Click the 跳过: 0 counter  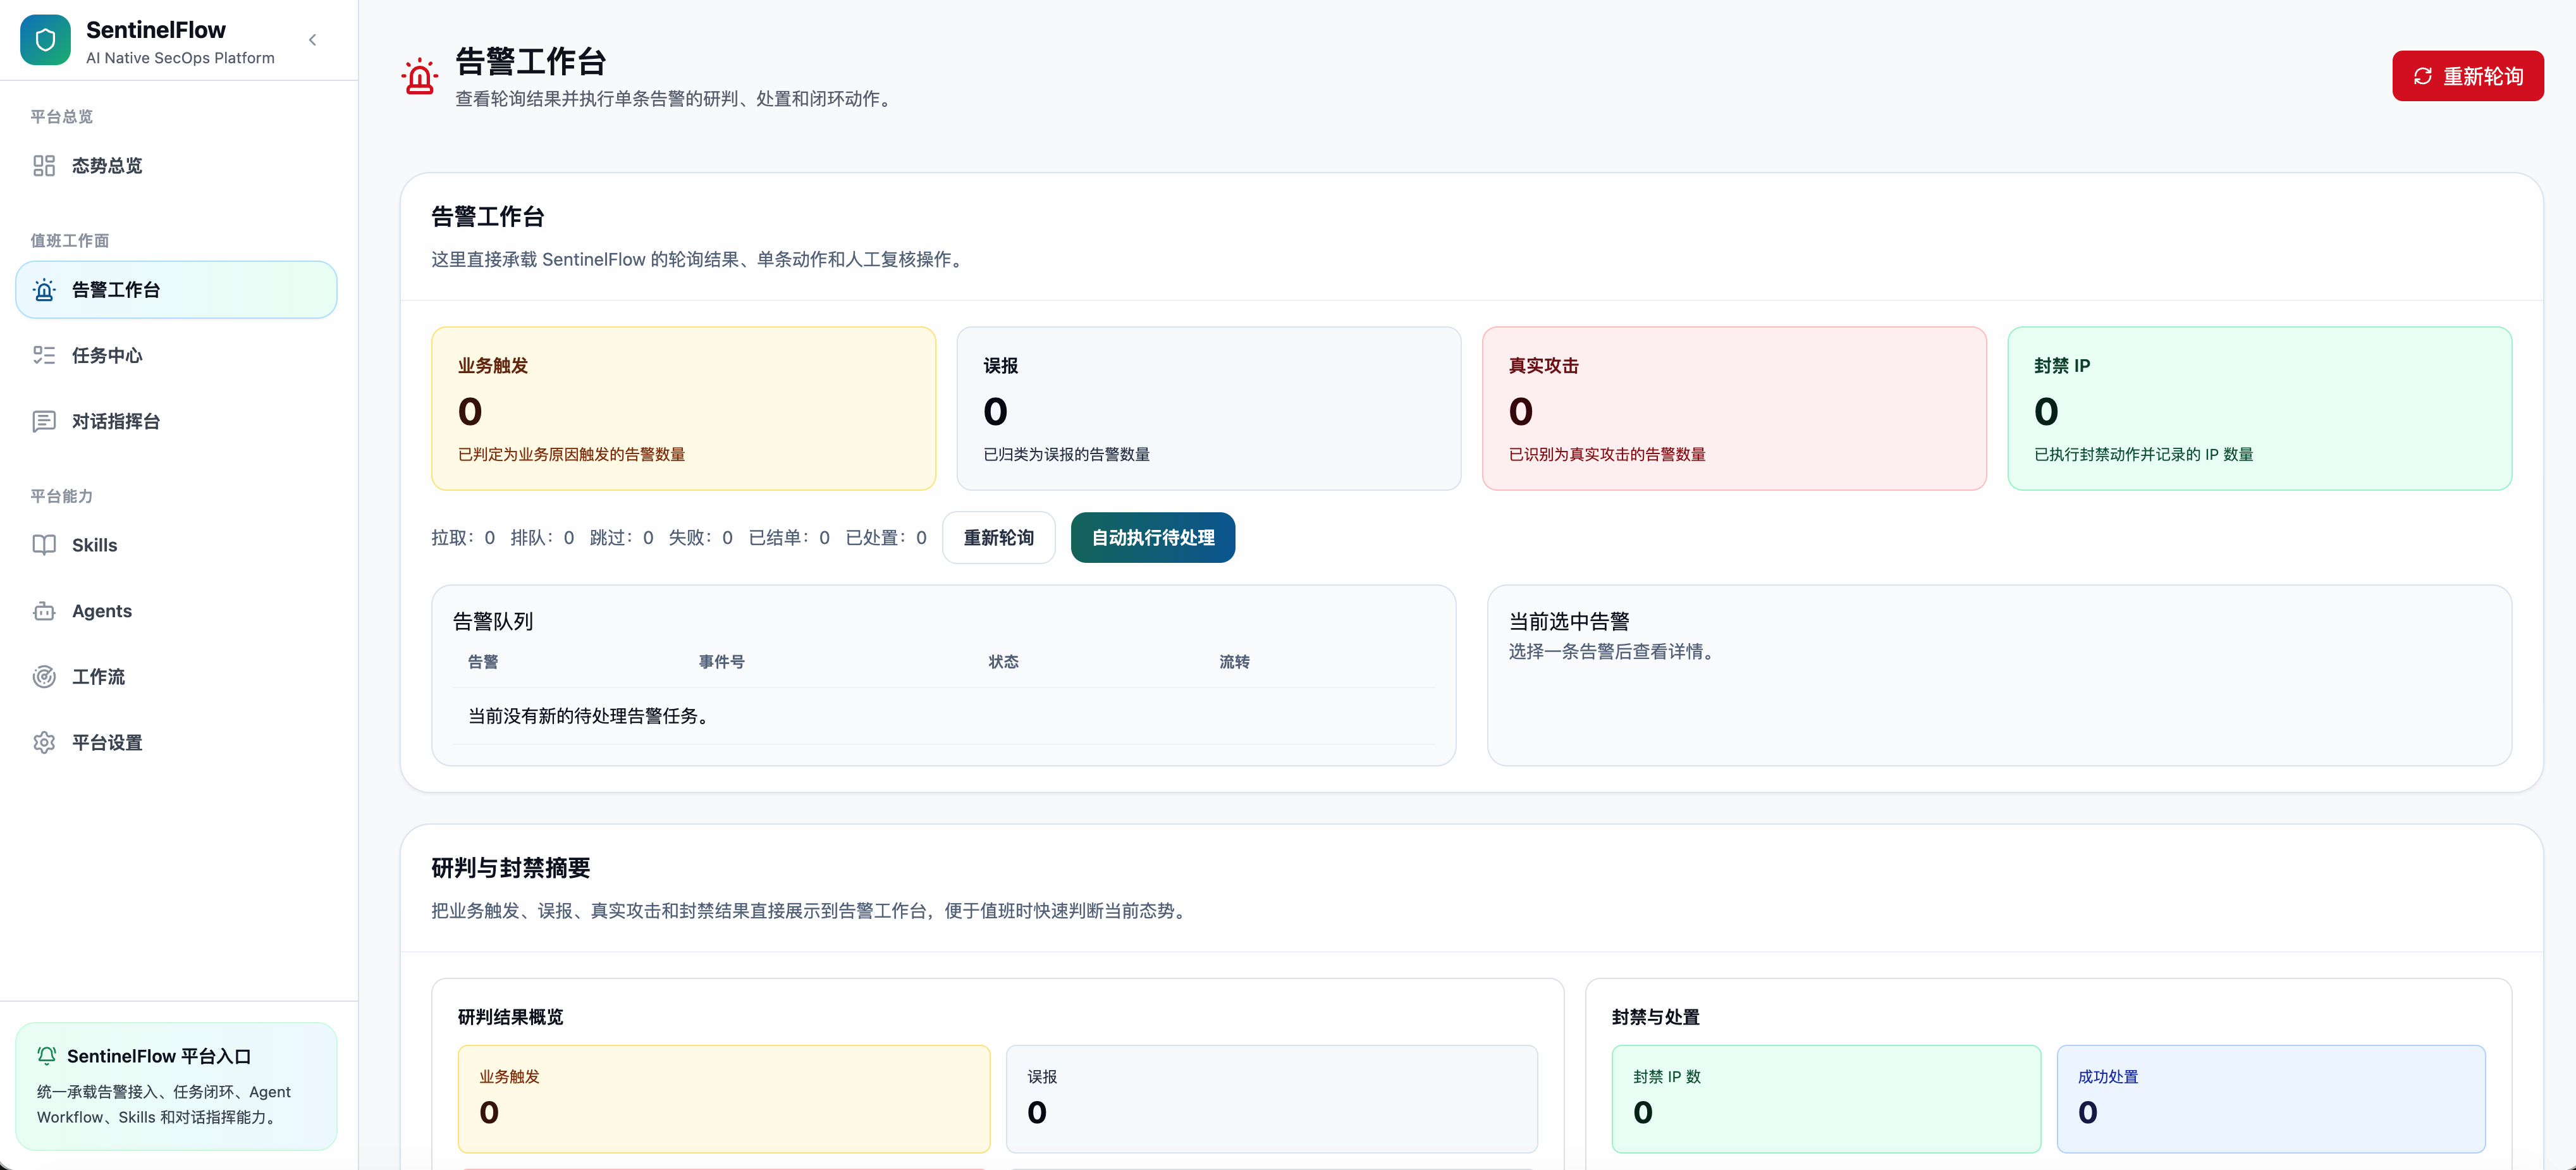(x=622, y=538)
